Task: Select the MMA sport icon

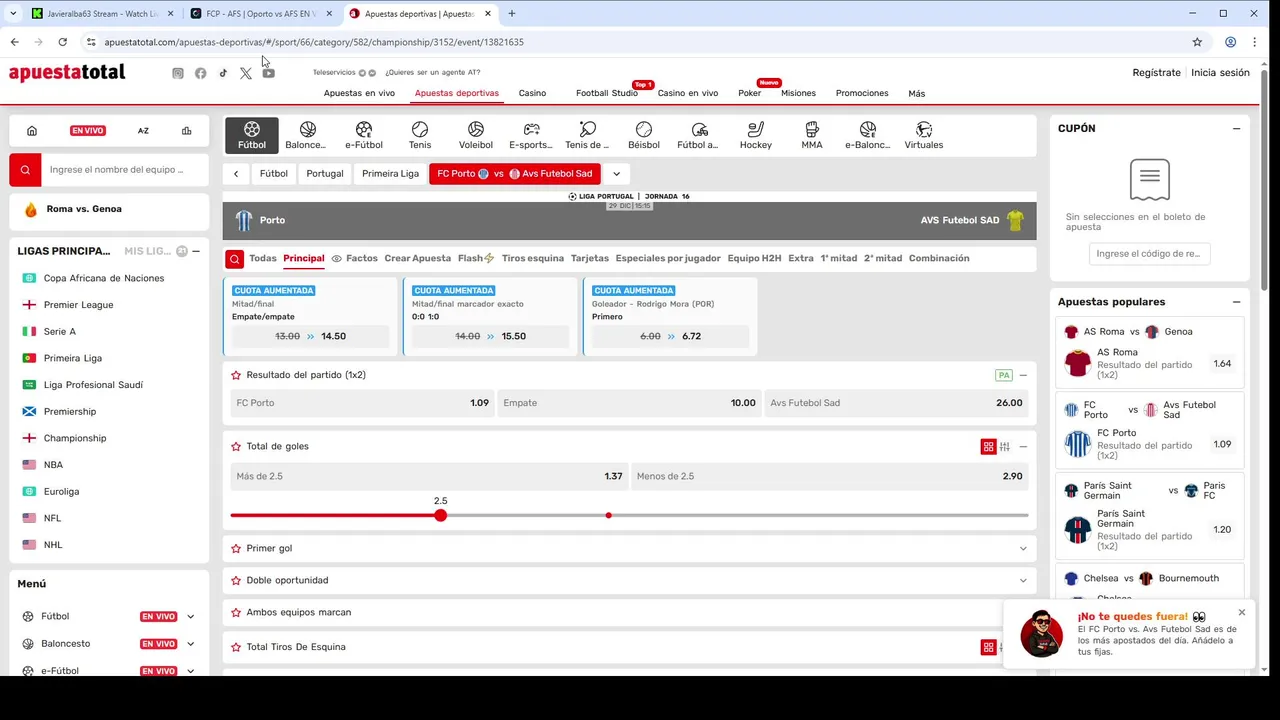Action: pyautogui.click(x=812, y=135)
